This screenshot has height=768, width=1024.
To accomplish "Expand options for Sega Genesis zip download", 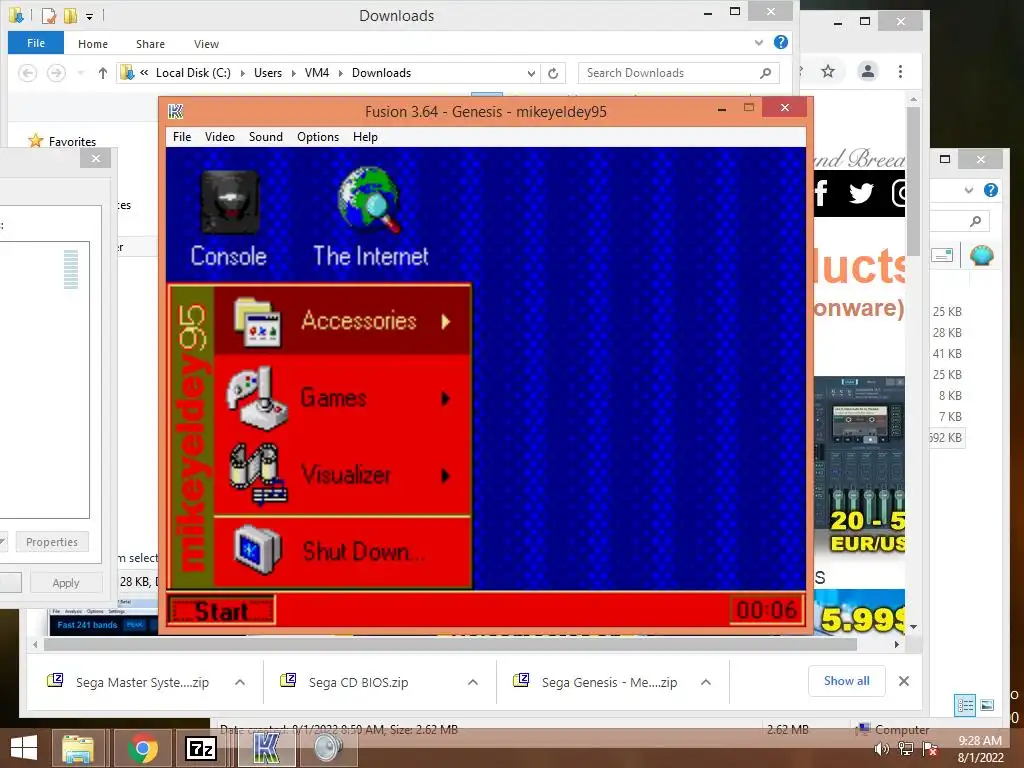I will [x=706, y=682].
